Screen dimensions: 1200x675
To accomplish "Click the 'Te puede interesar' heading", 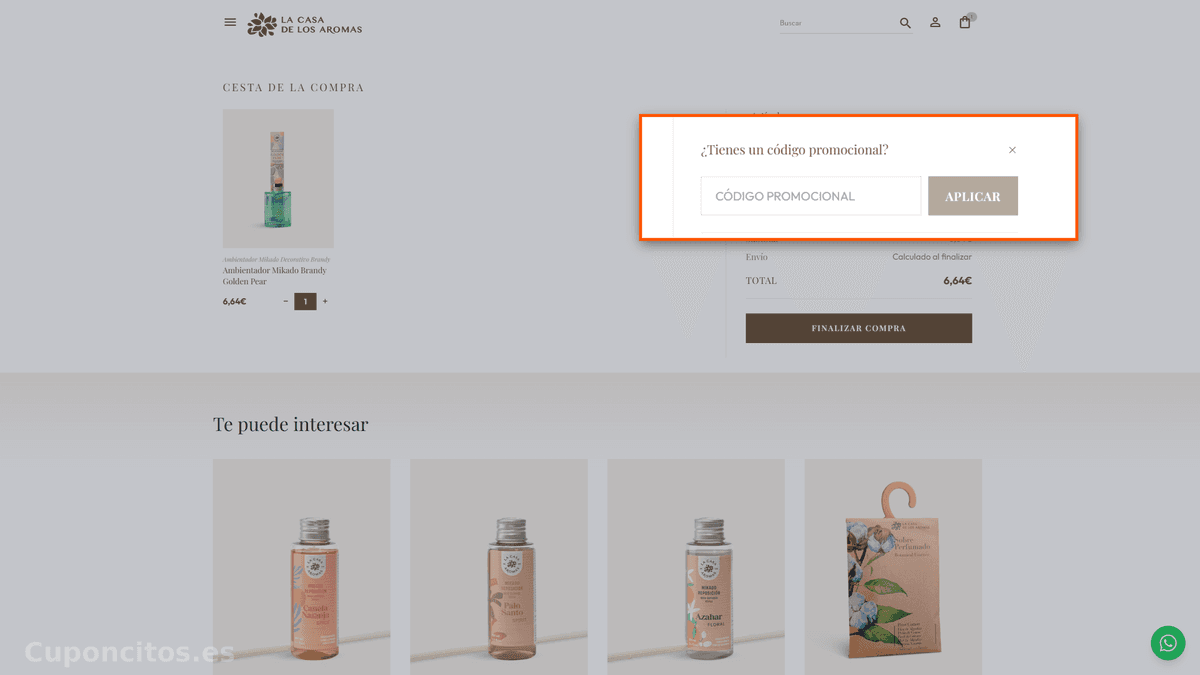I will [291, 424].
